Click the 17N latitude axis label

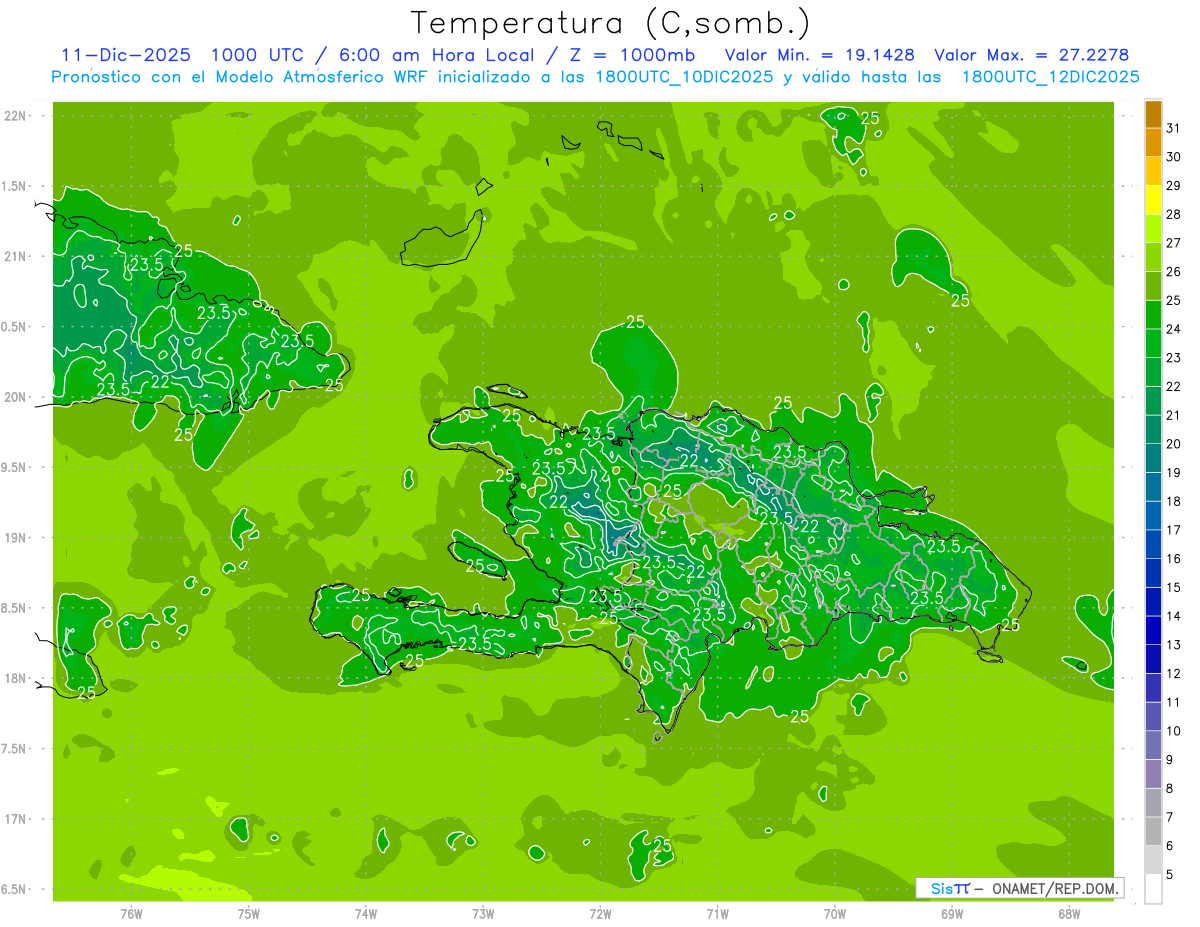(x=16, y=819)
